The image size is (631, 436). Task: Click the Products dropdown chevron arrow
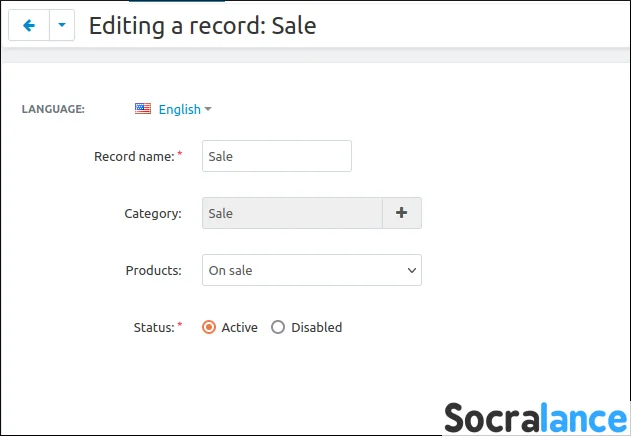(411, 270)
